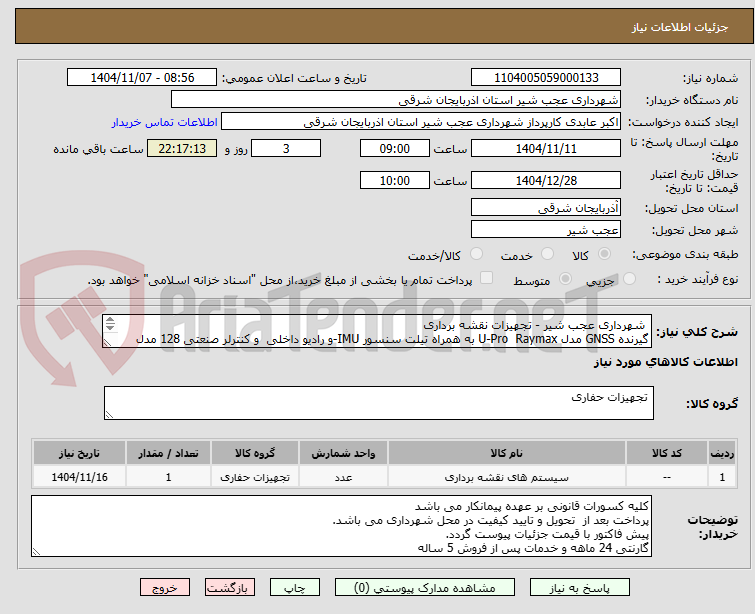This screenshot has width=755, height=614.
Task: Click the validity time field 10:00
Action: 395,181
